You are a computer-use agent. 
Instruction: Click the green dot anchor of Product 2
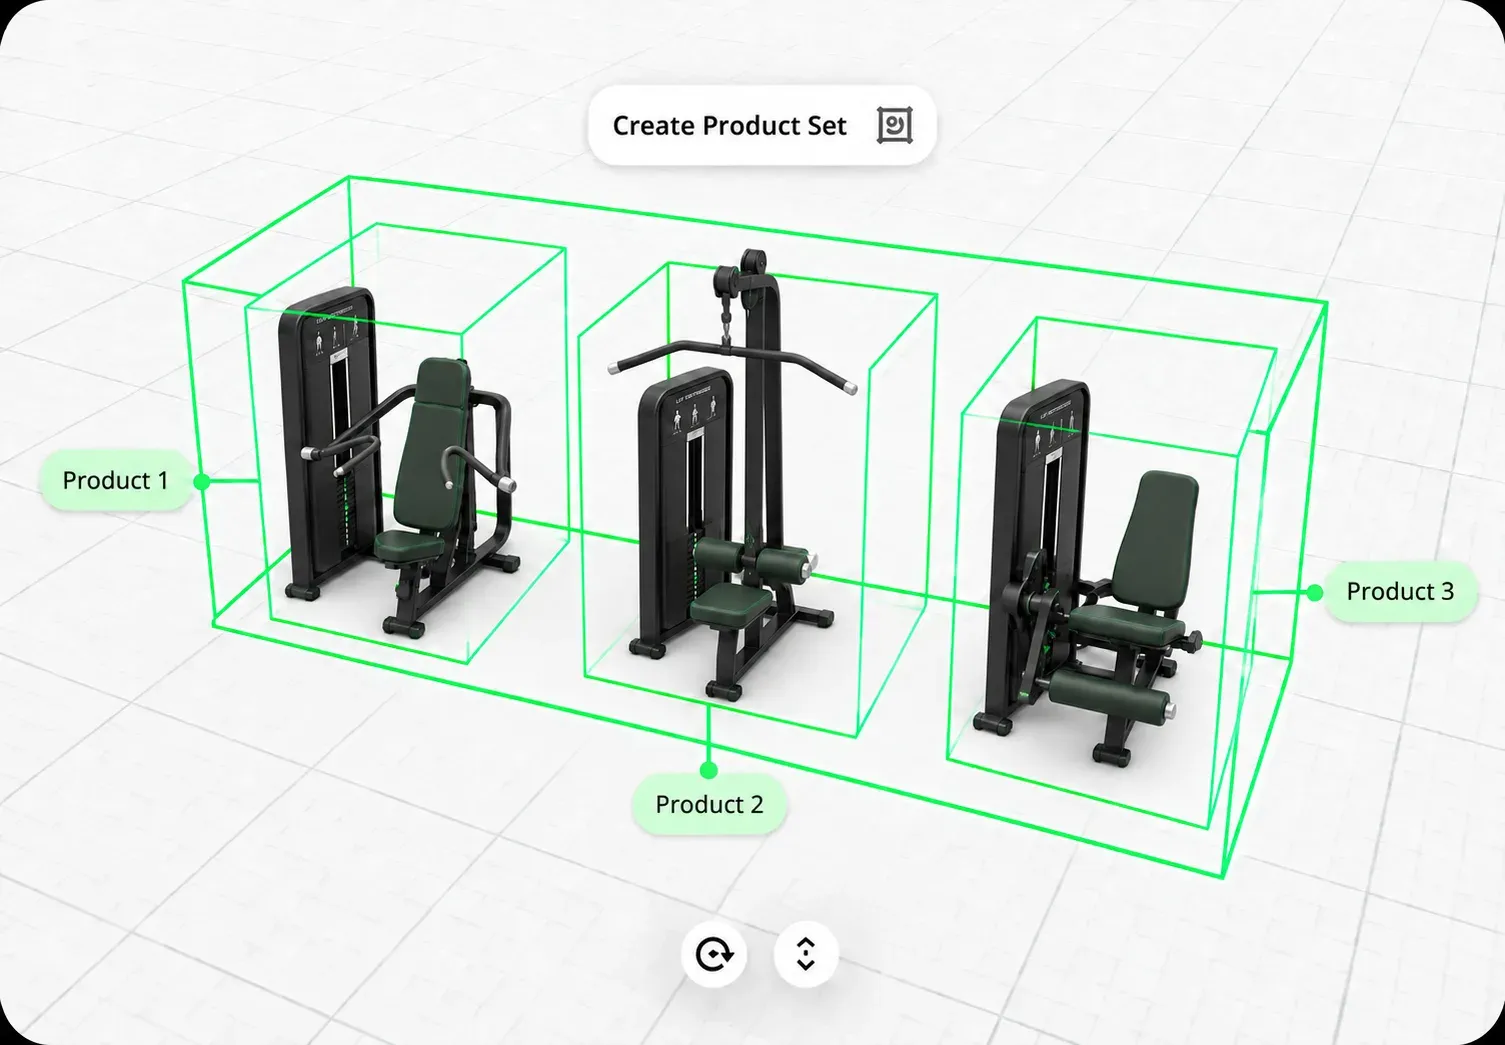click(x=709, y=769)
